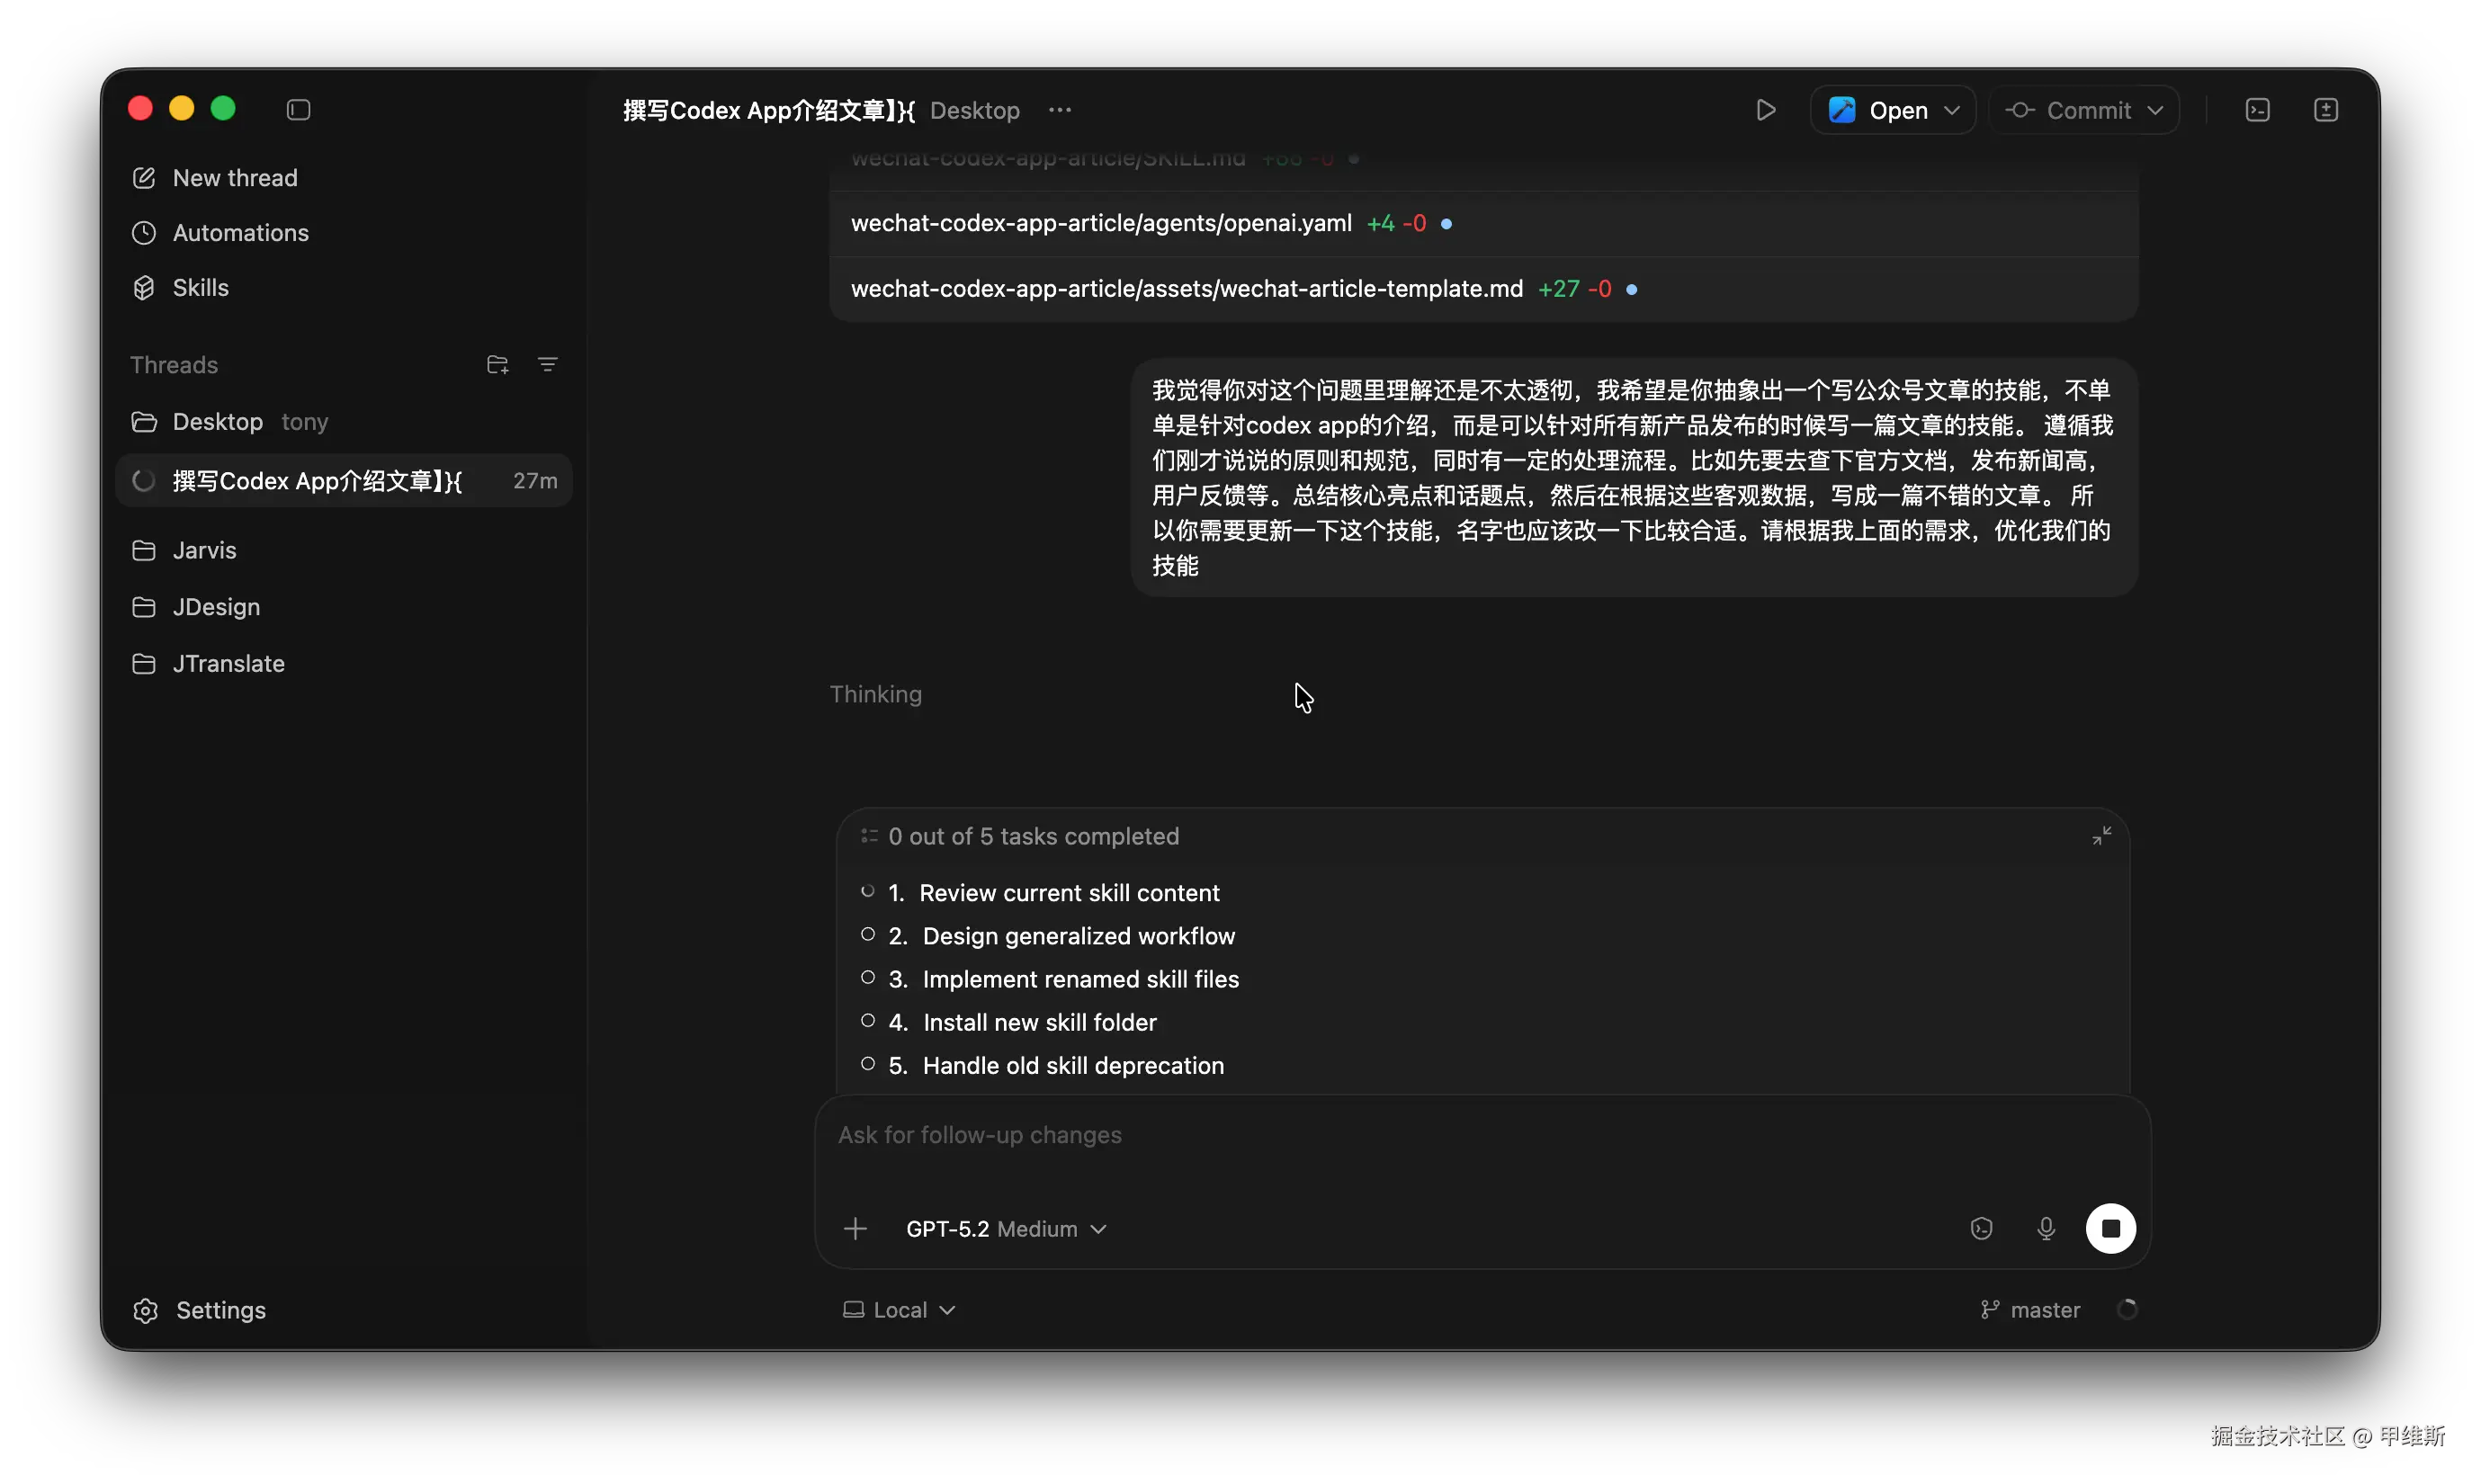
Task: Select the JTranslate project folder
Action: [x=228, y=664]
